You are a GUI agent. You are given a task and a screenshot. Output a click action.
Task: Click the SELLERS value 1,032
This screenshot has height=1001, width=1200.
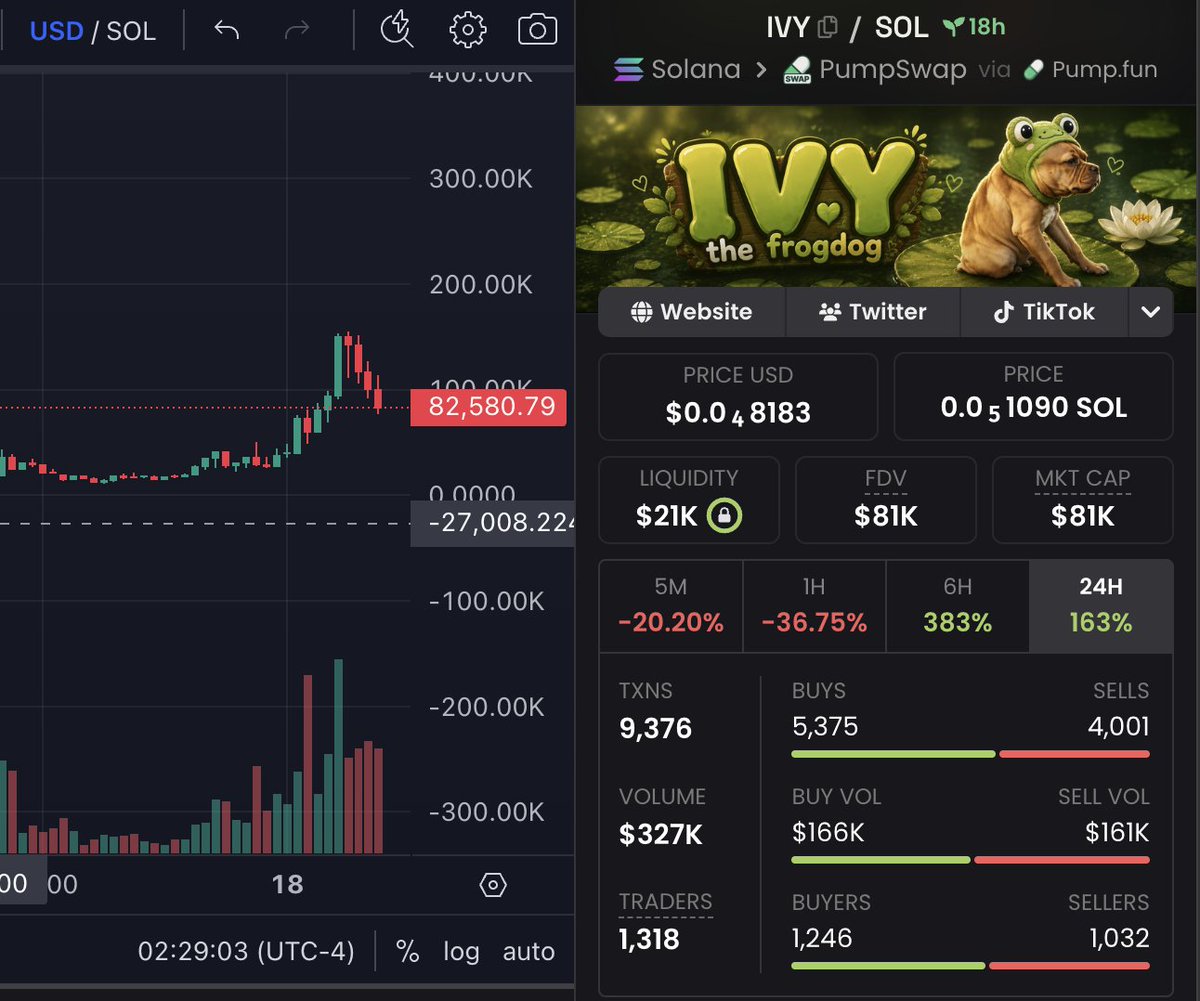click(1120, 938)
